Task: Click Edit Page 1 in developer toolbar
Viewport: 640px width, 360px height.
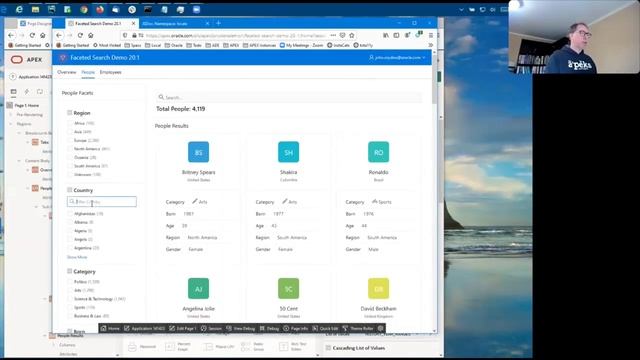Action: [x=183, y=328]
